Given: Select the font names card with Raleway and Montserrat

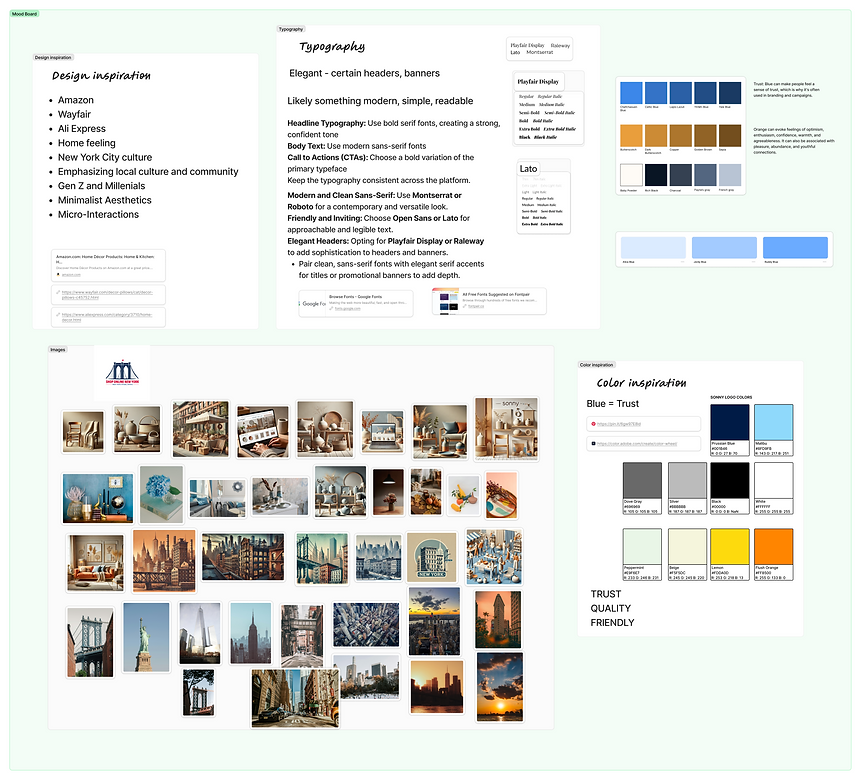Looking at the screenshot, I should click(539, 49).
